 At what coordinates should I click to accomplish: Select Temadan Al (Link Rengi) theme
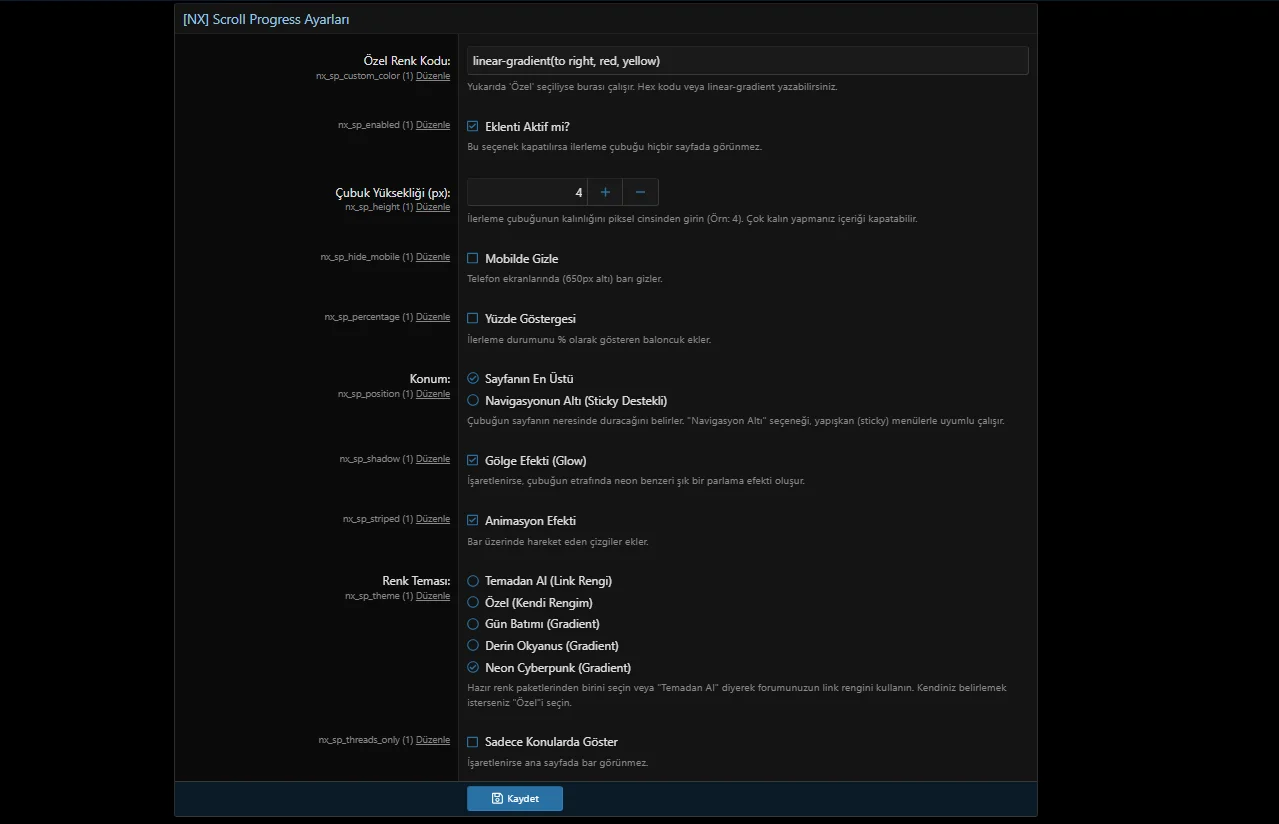point(473,580)
